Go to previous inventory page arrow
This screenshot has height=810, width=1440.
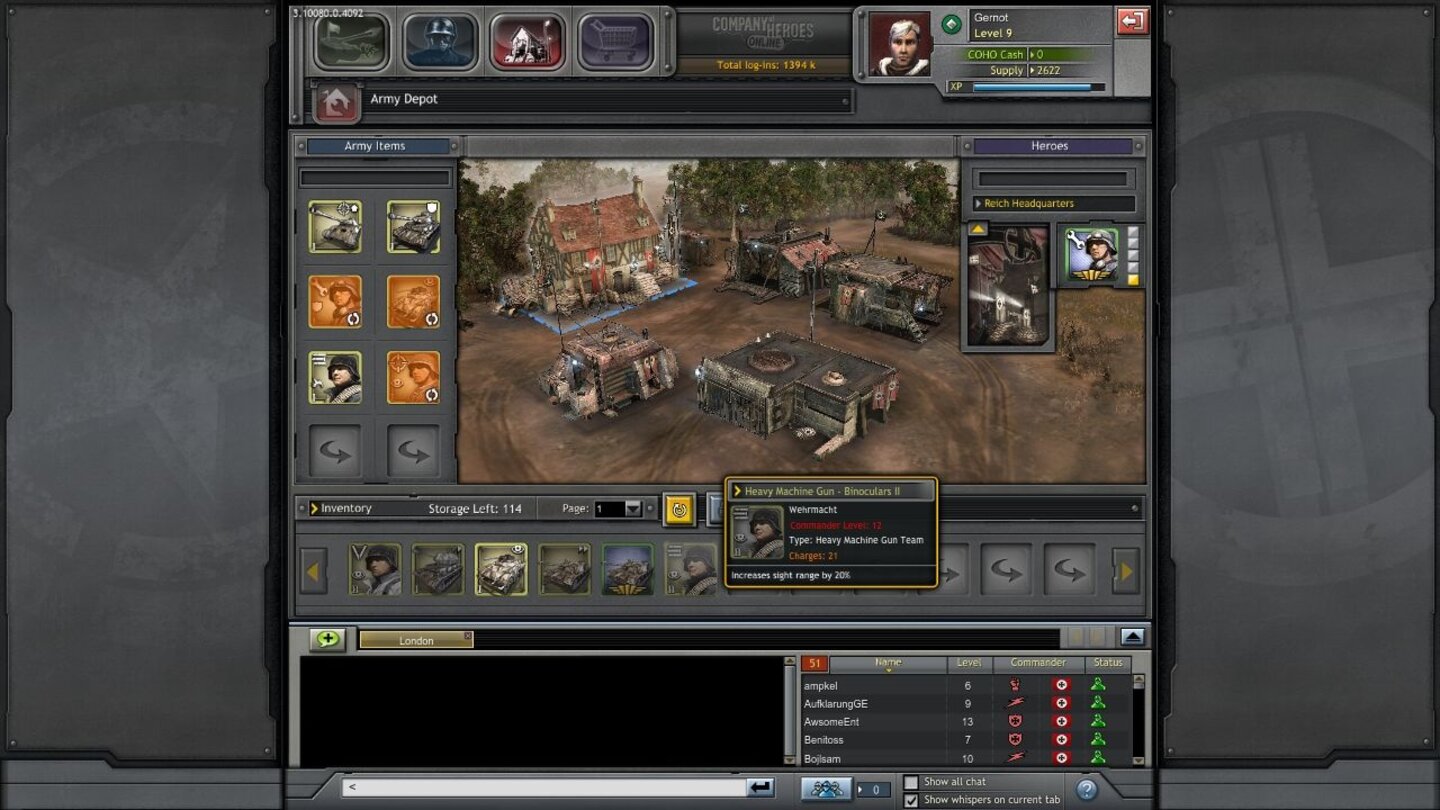(x=313, y=571)
